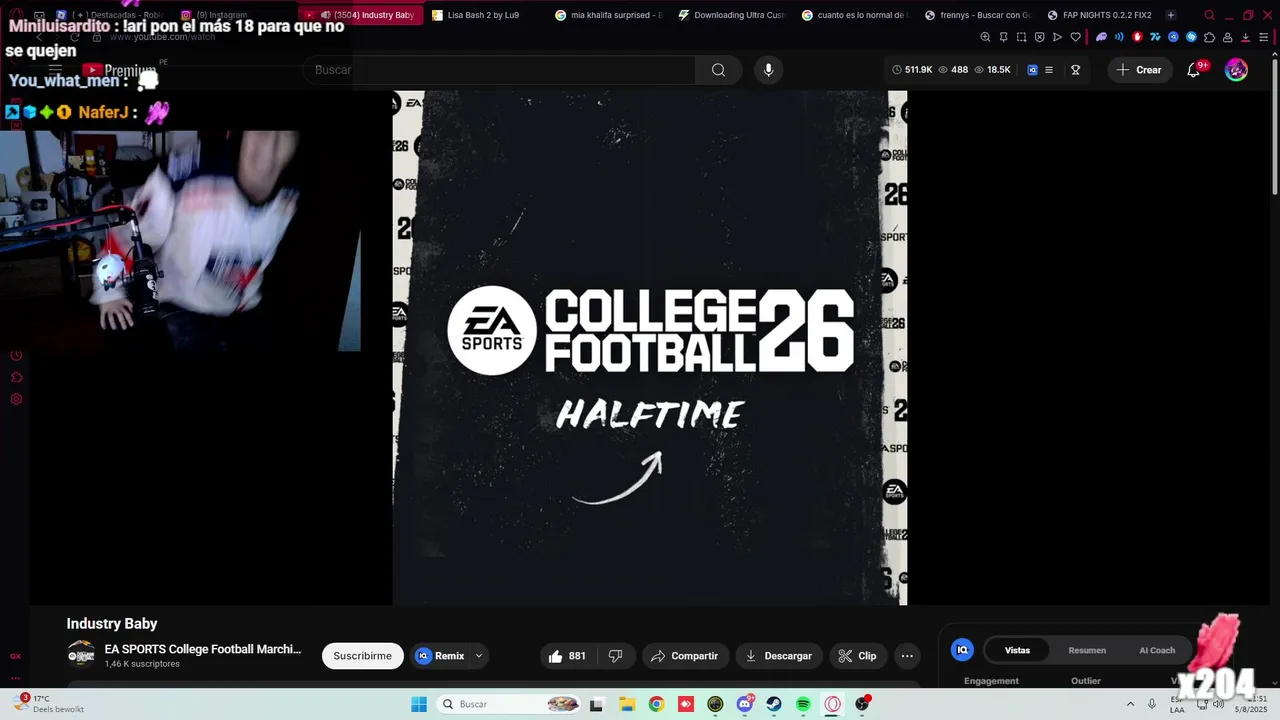The height and width of the screenshot is (720, 1280).
Task: Click the red ad-blocker hand extension icon
Action: [x=1137, y=37]
